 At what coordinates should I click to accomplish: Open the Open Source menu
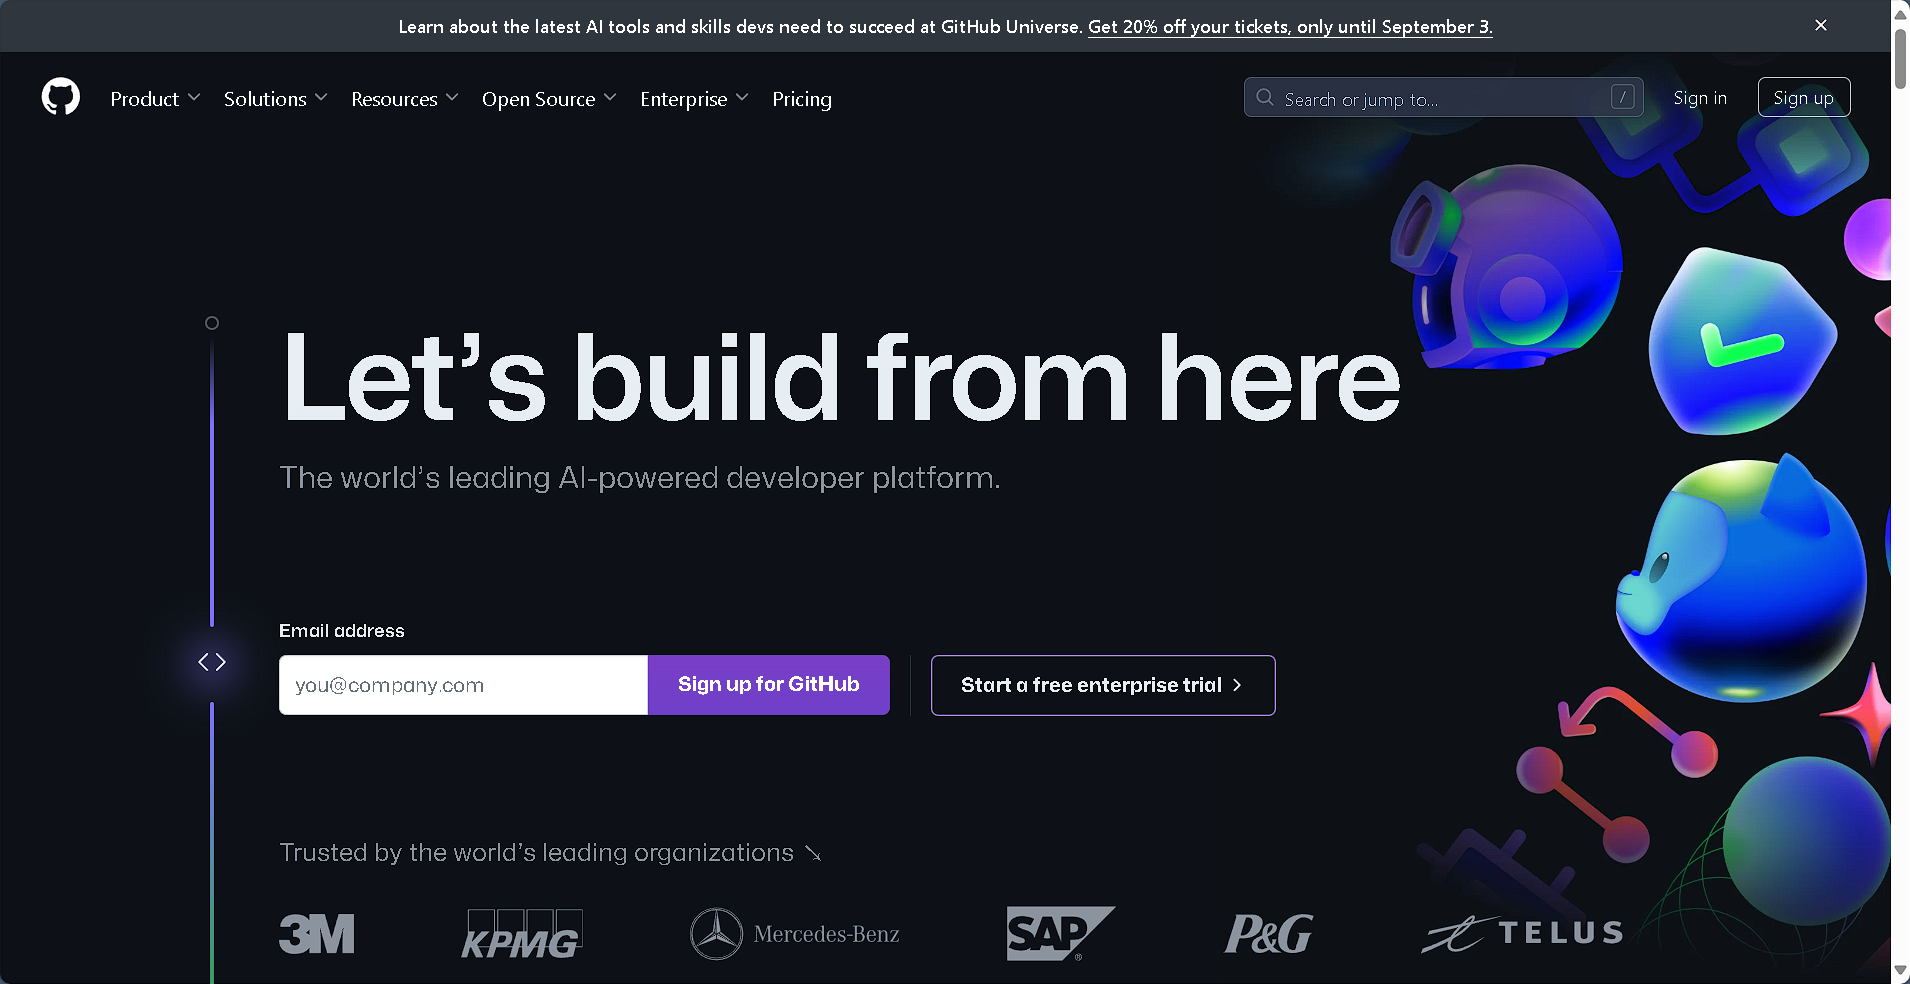549,99
